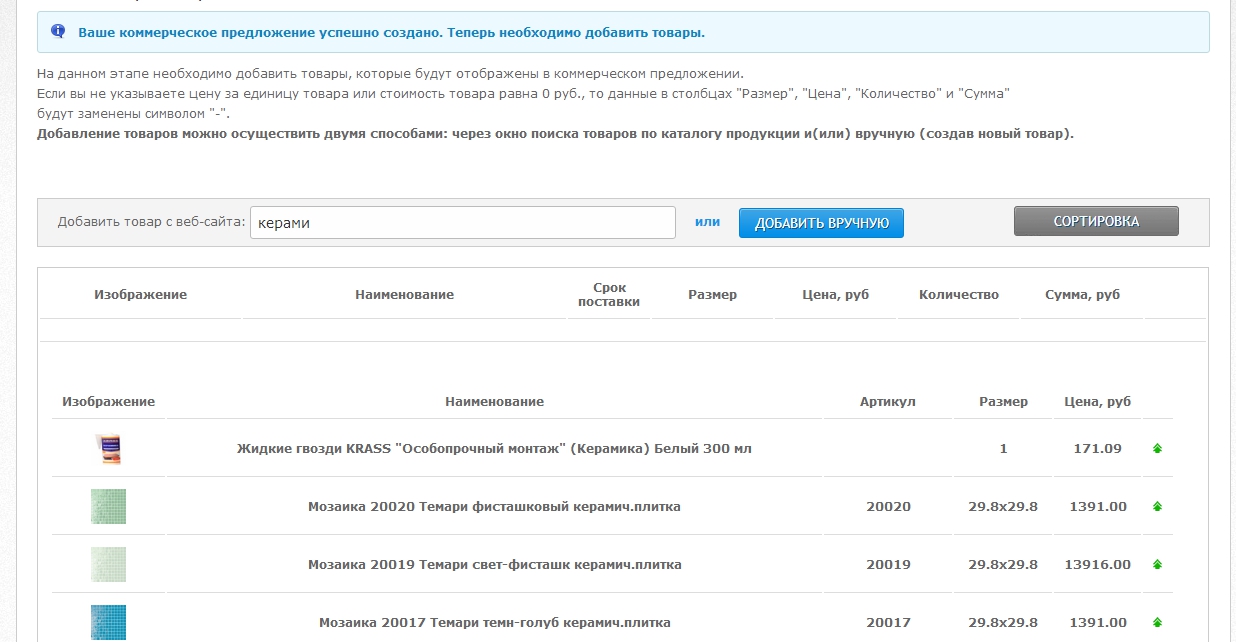Focus the product search field containing 'керами'
This screenshot has height=642, width=1236.
[x=462, y=222]
